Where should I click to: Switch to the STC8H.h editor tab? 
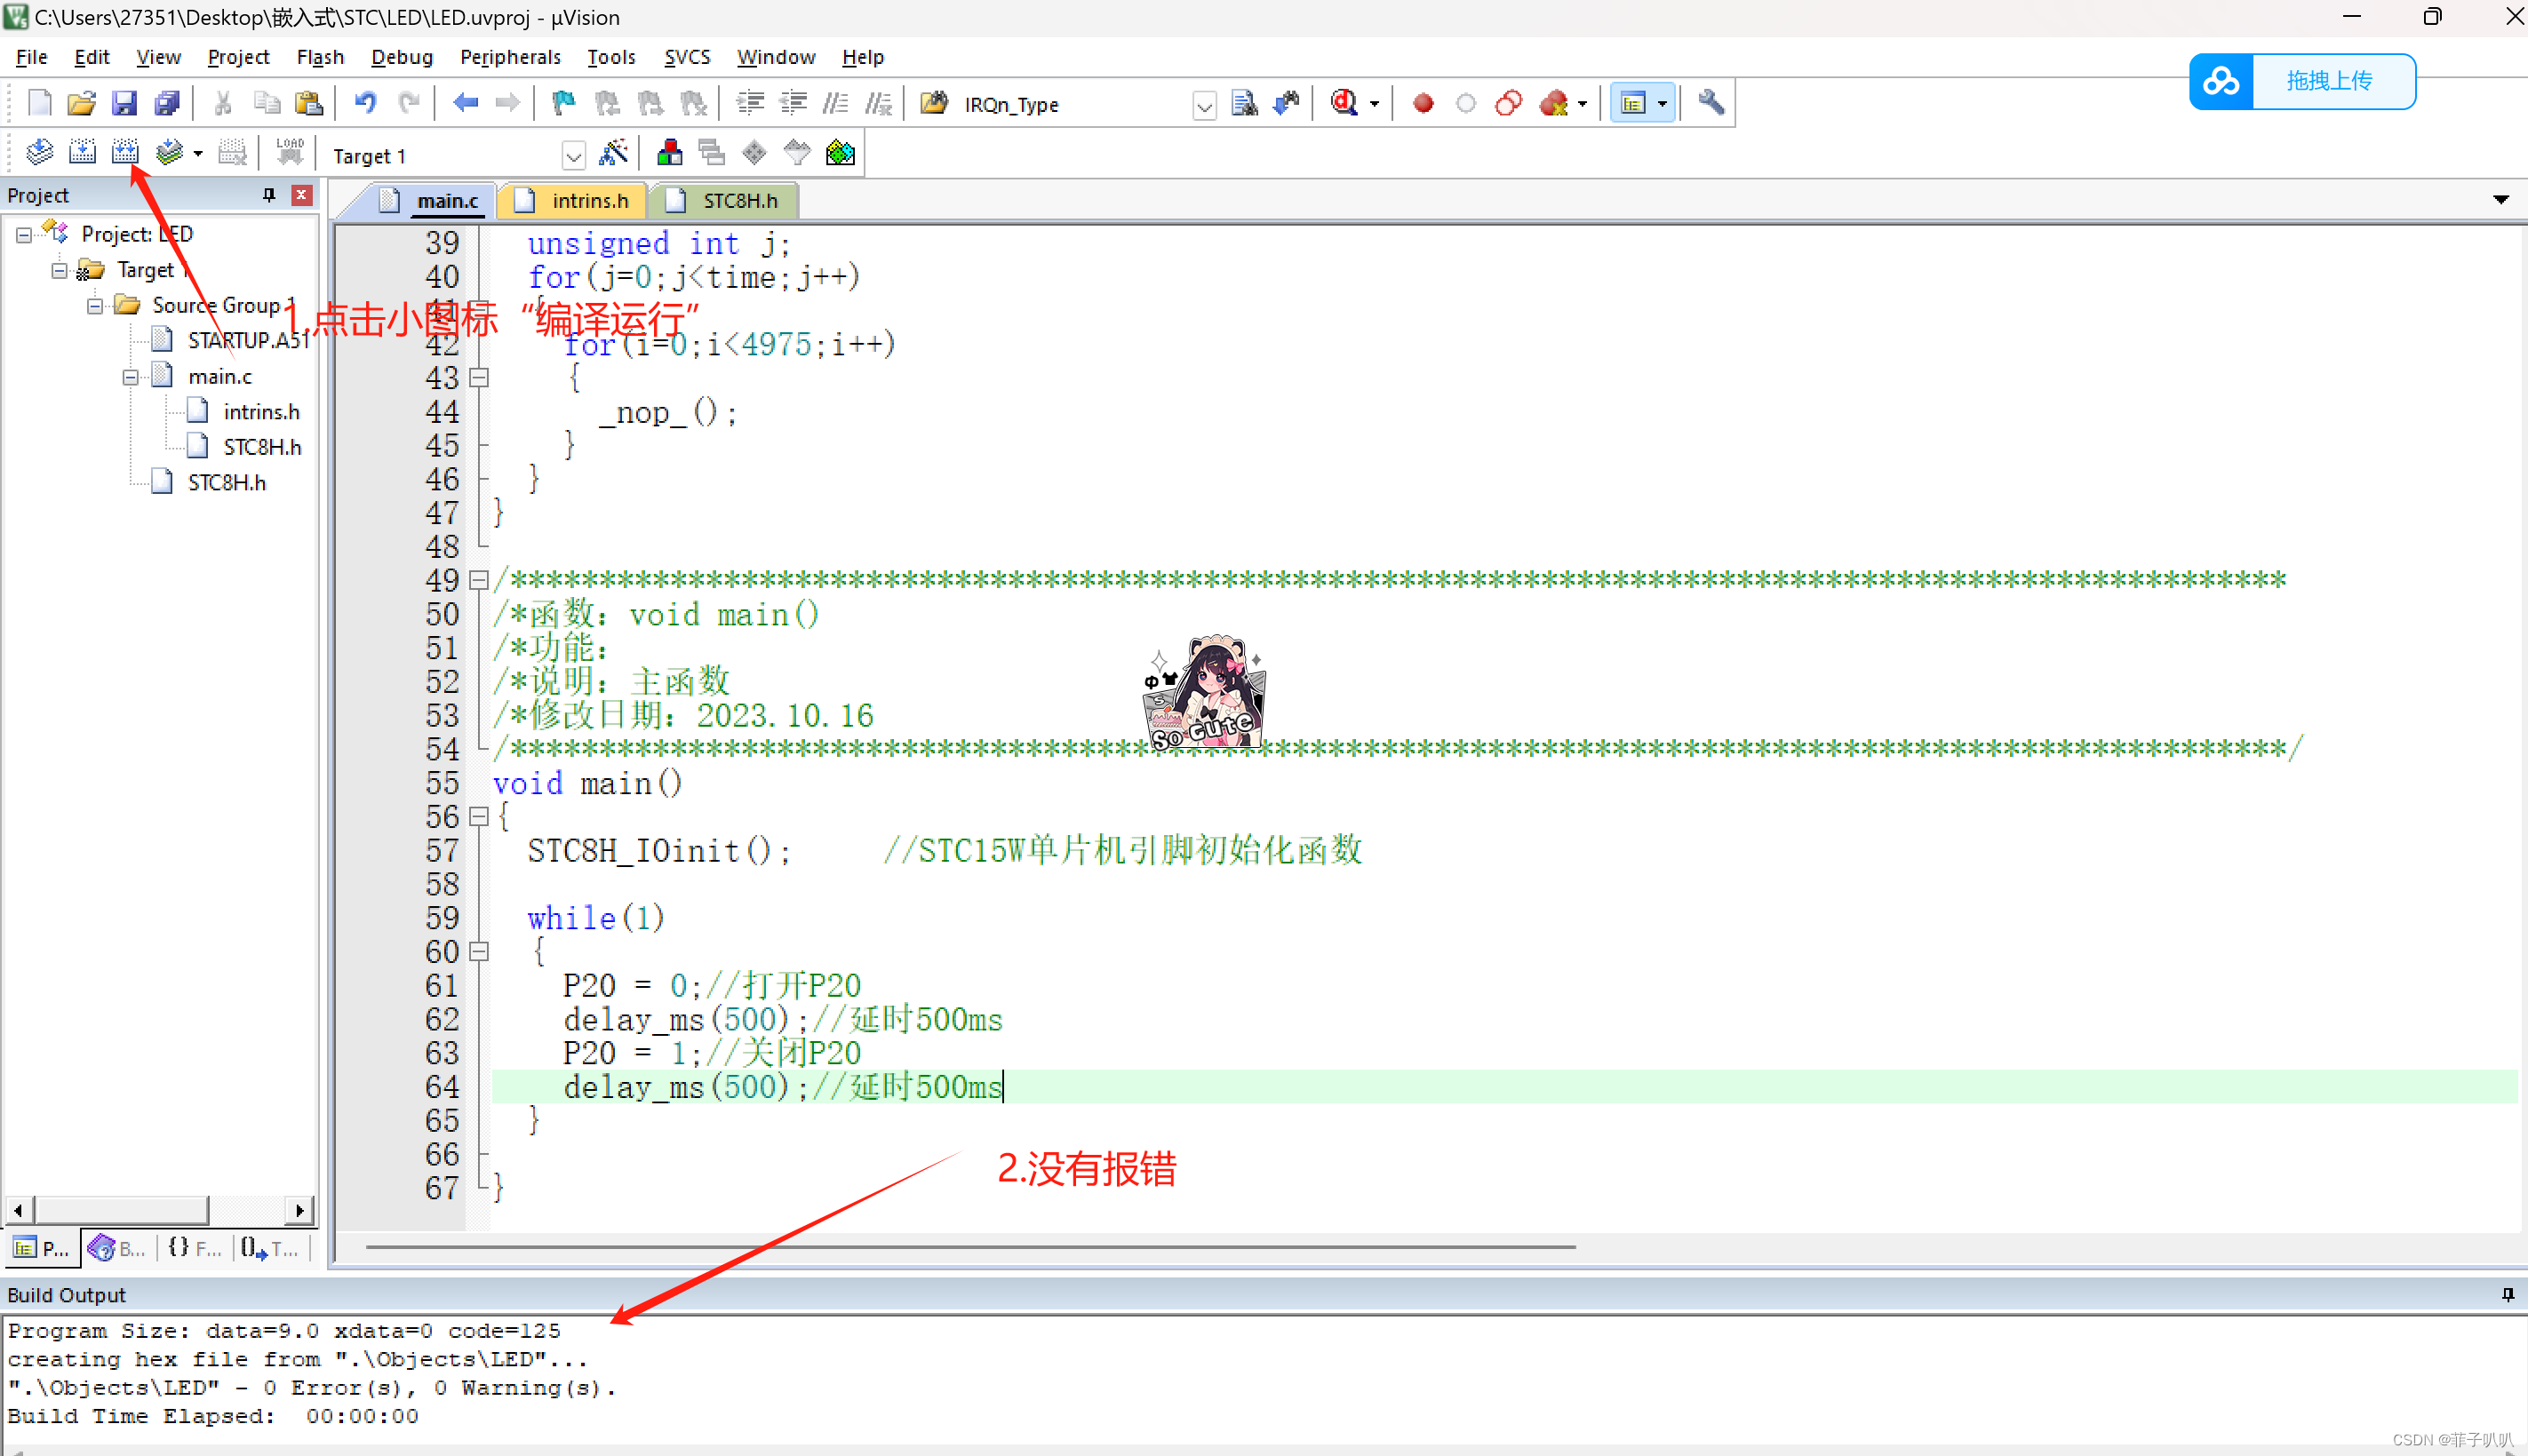click(x=739, y=201)
